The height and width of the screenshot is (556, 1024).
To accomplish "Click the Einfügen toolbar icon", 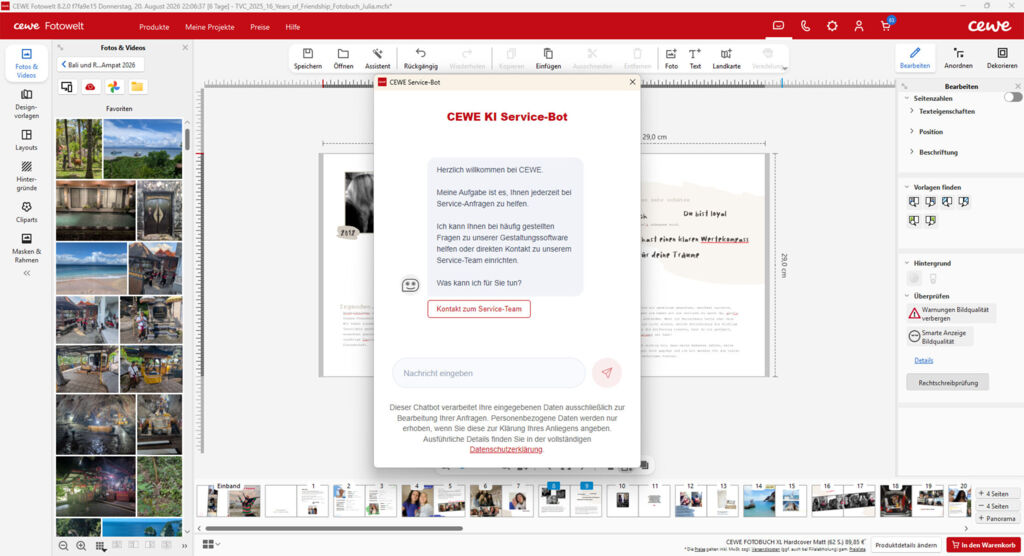I will pos(548,58).
